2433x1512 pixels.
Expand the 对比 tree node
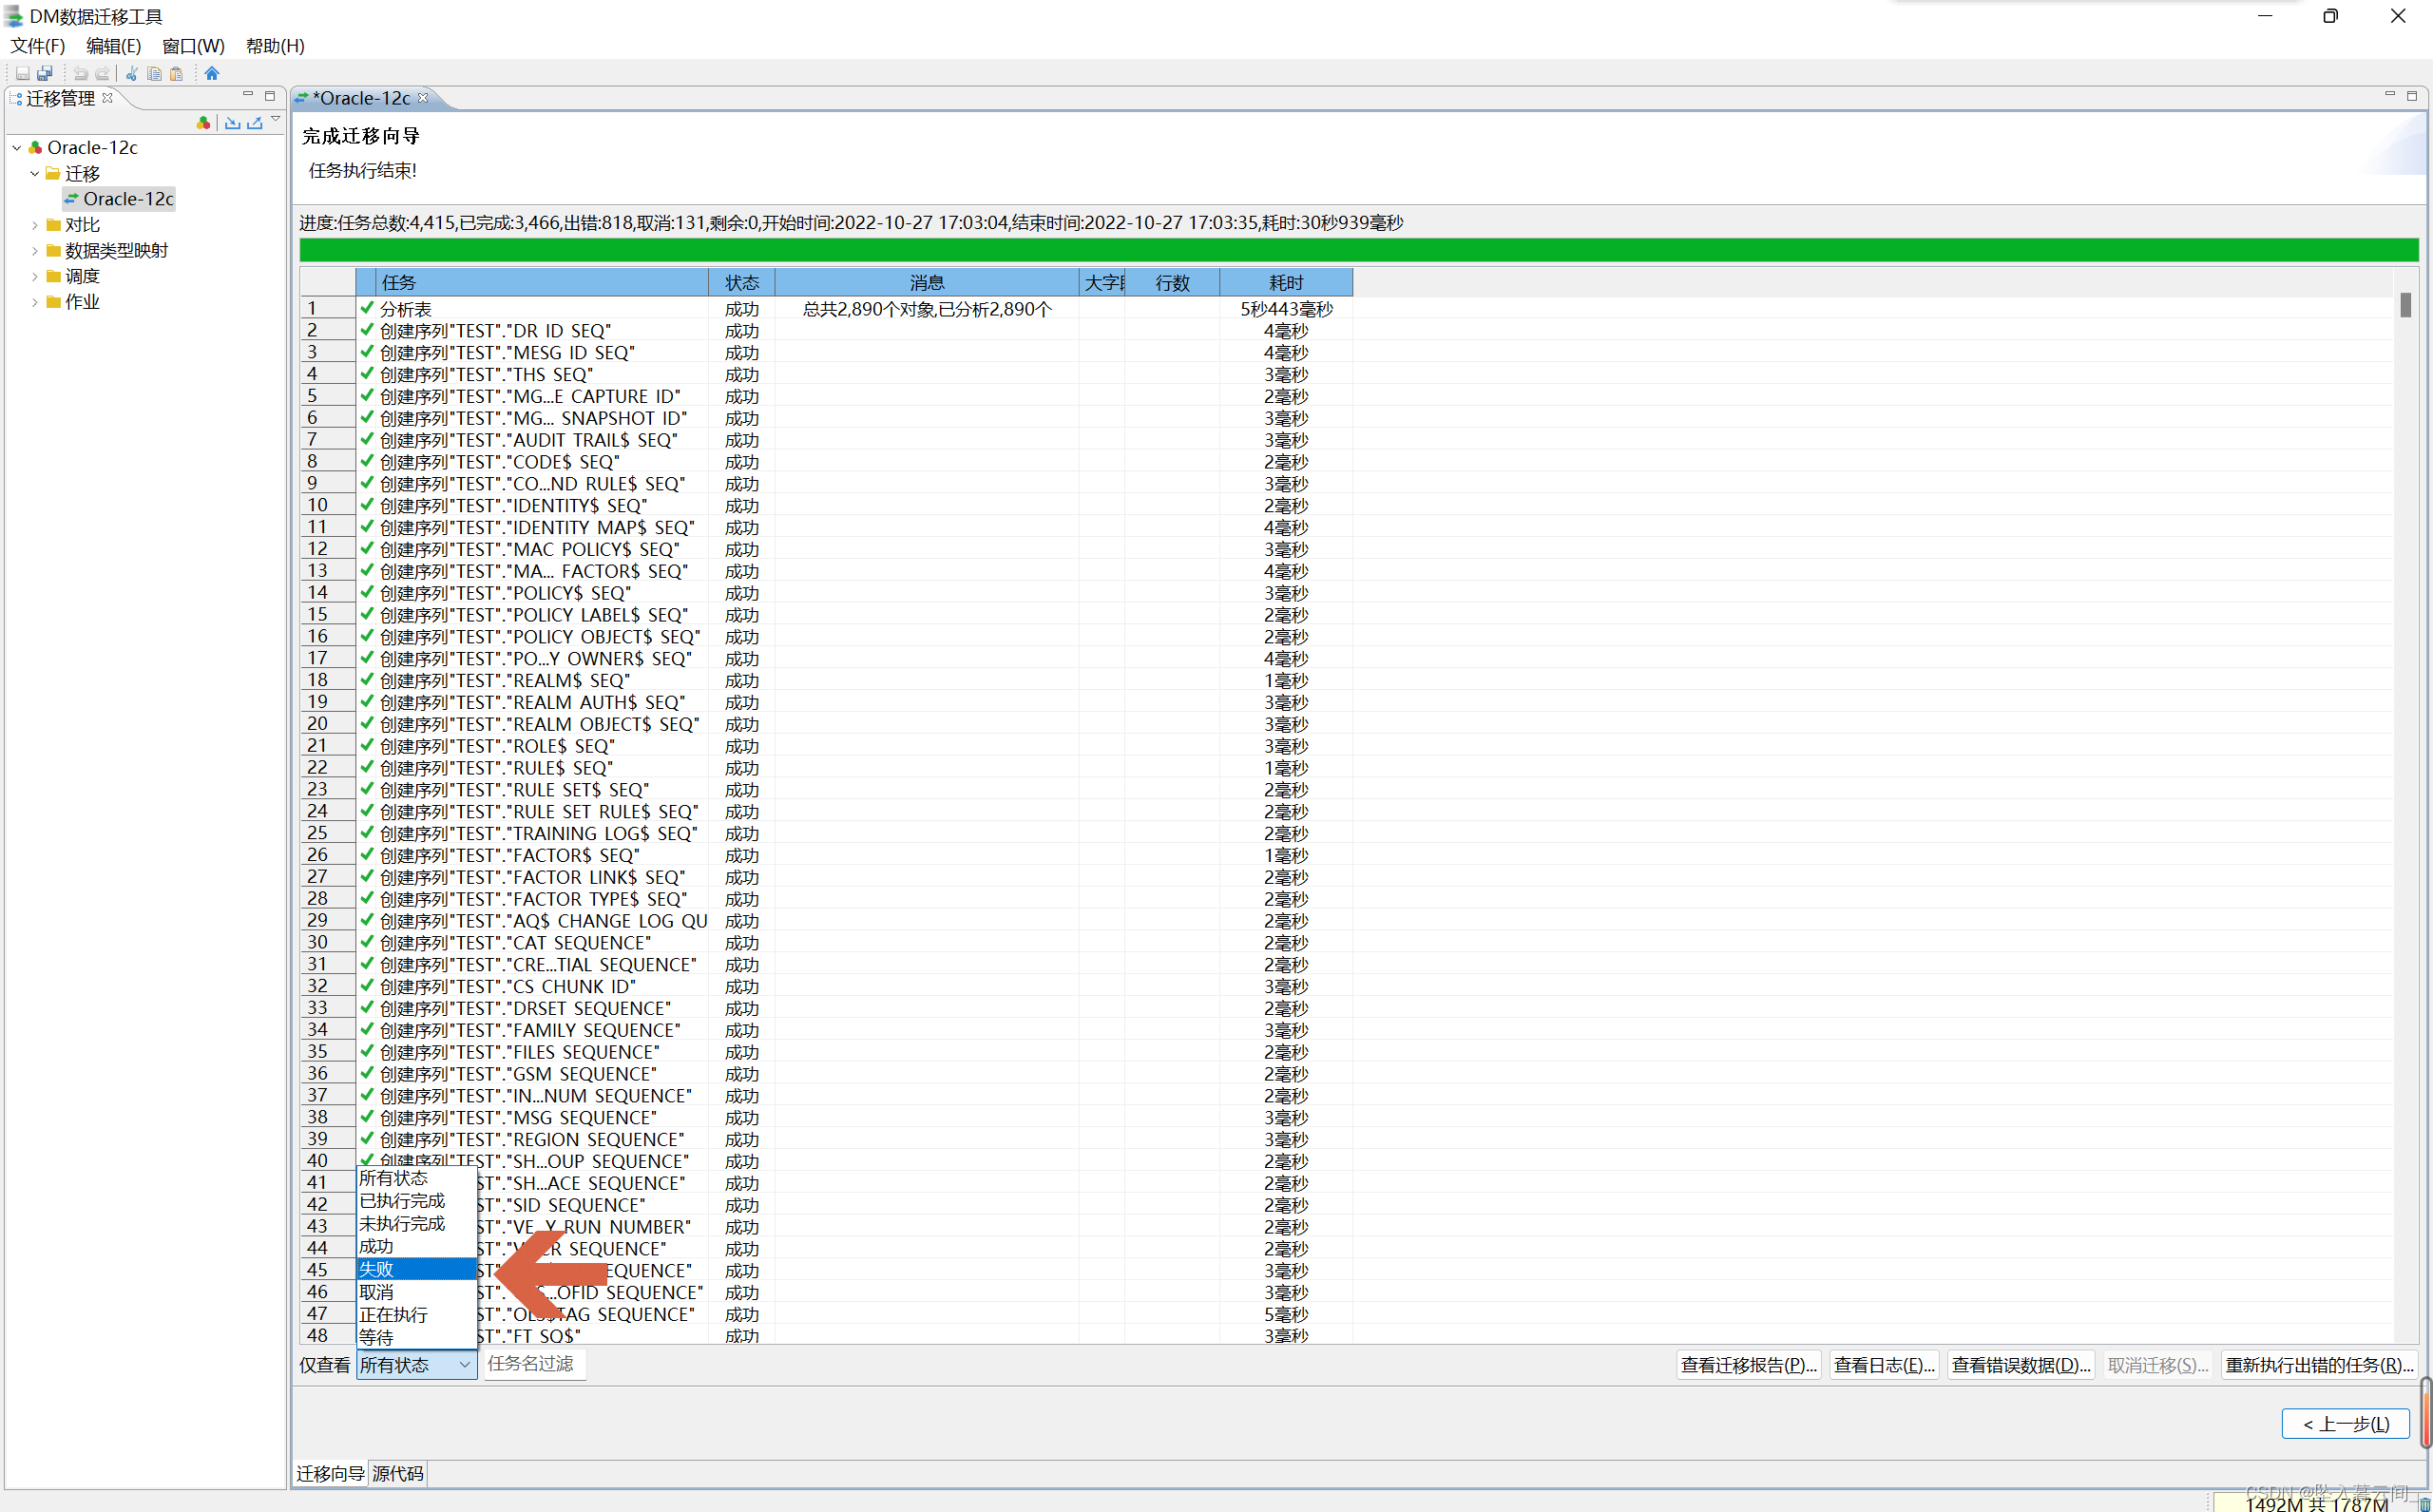[35, 225]
